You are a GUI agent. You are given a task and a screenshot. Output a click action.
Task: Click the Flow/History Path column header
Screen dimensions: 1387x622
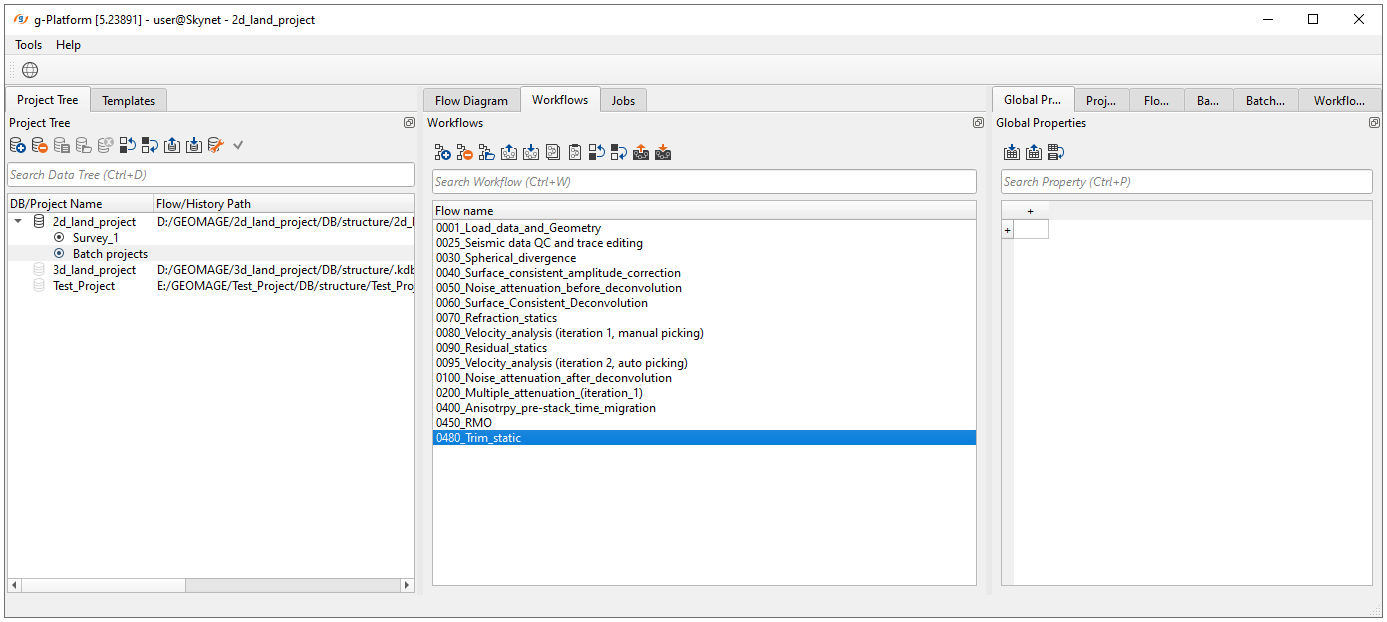(203, 204)
